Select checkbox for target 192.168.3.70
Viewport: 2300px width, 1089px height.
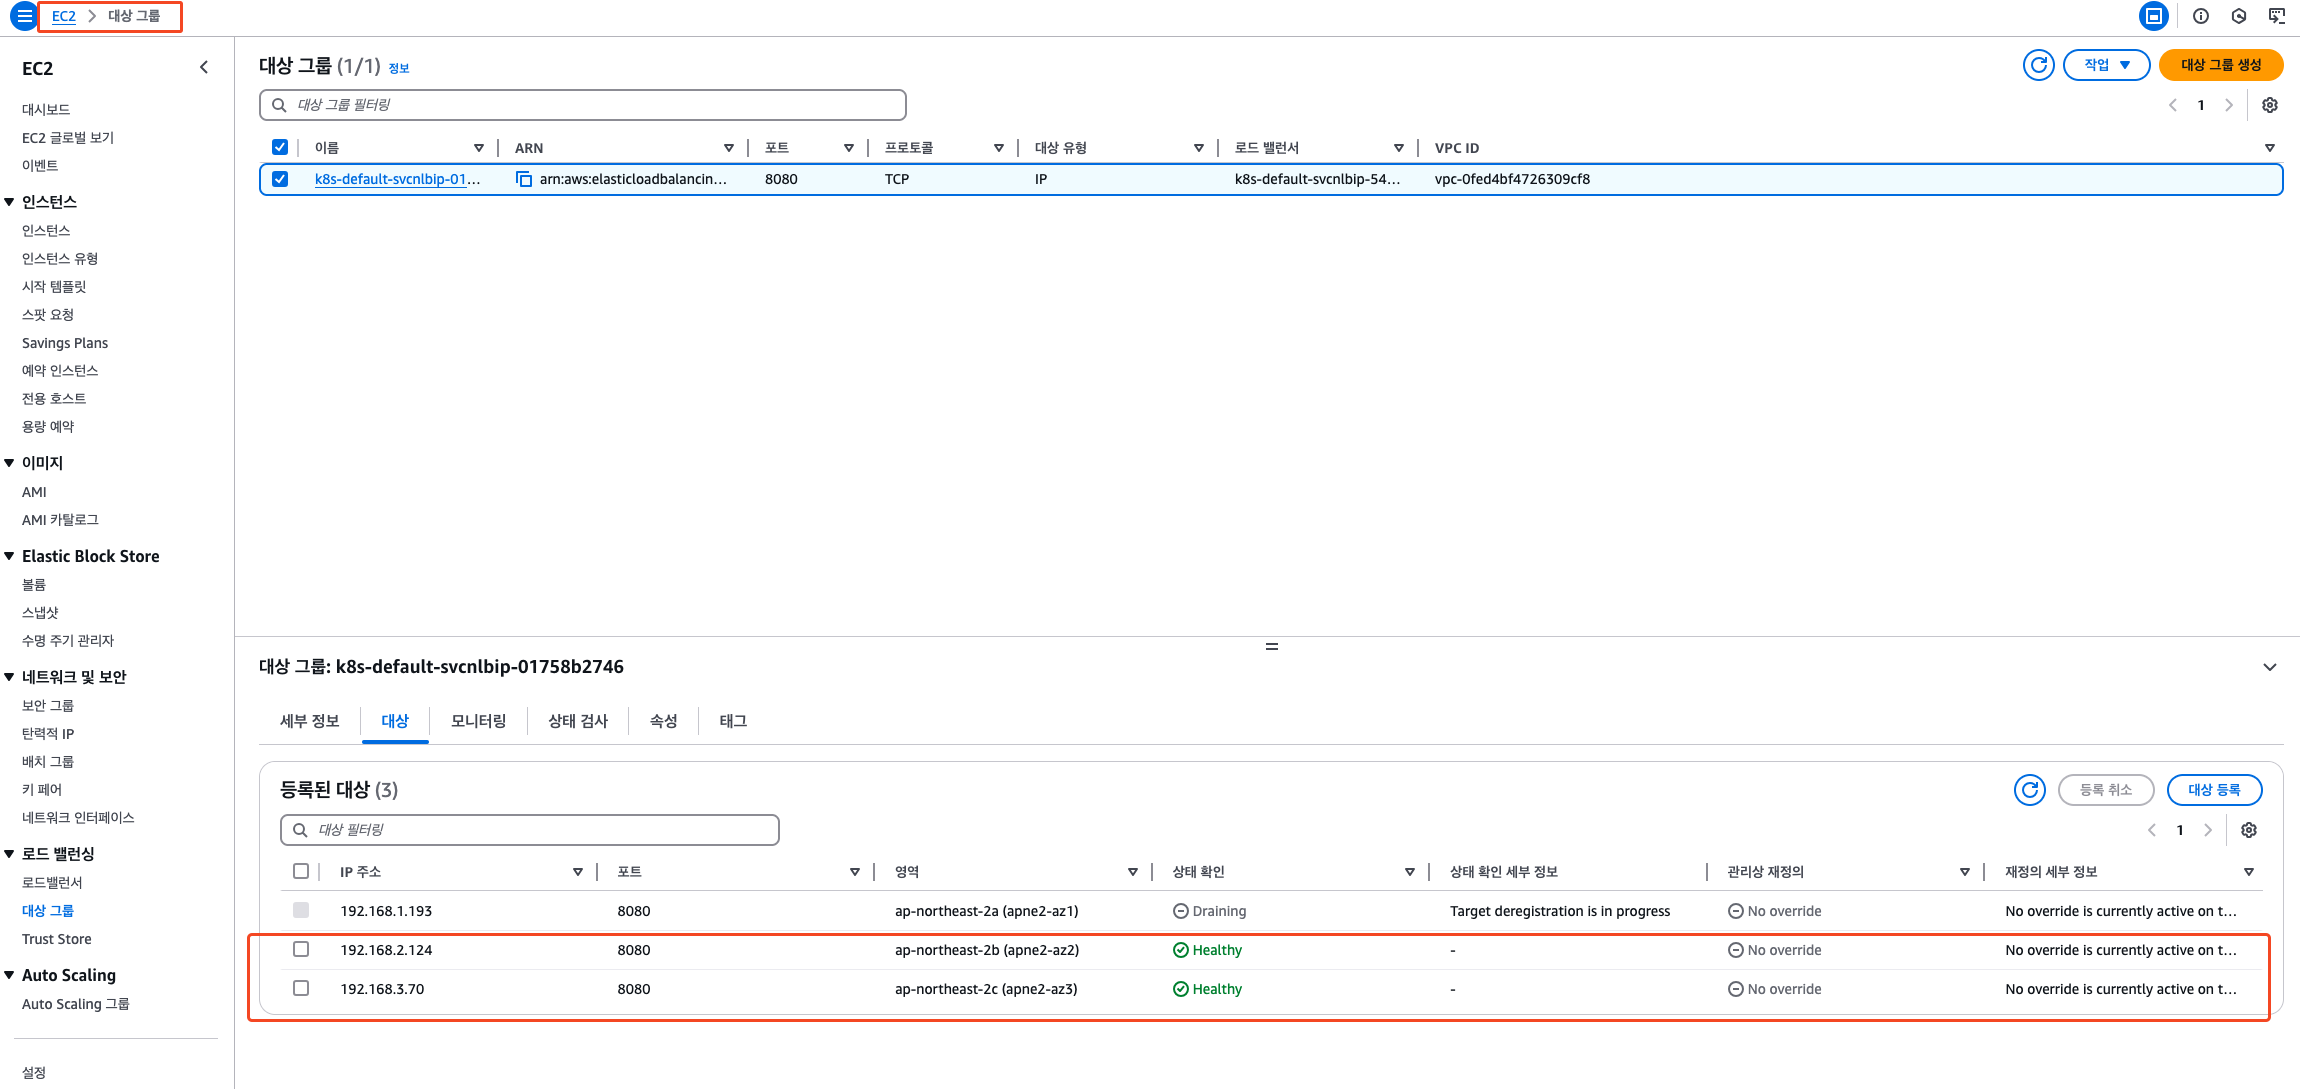(301, 988)
